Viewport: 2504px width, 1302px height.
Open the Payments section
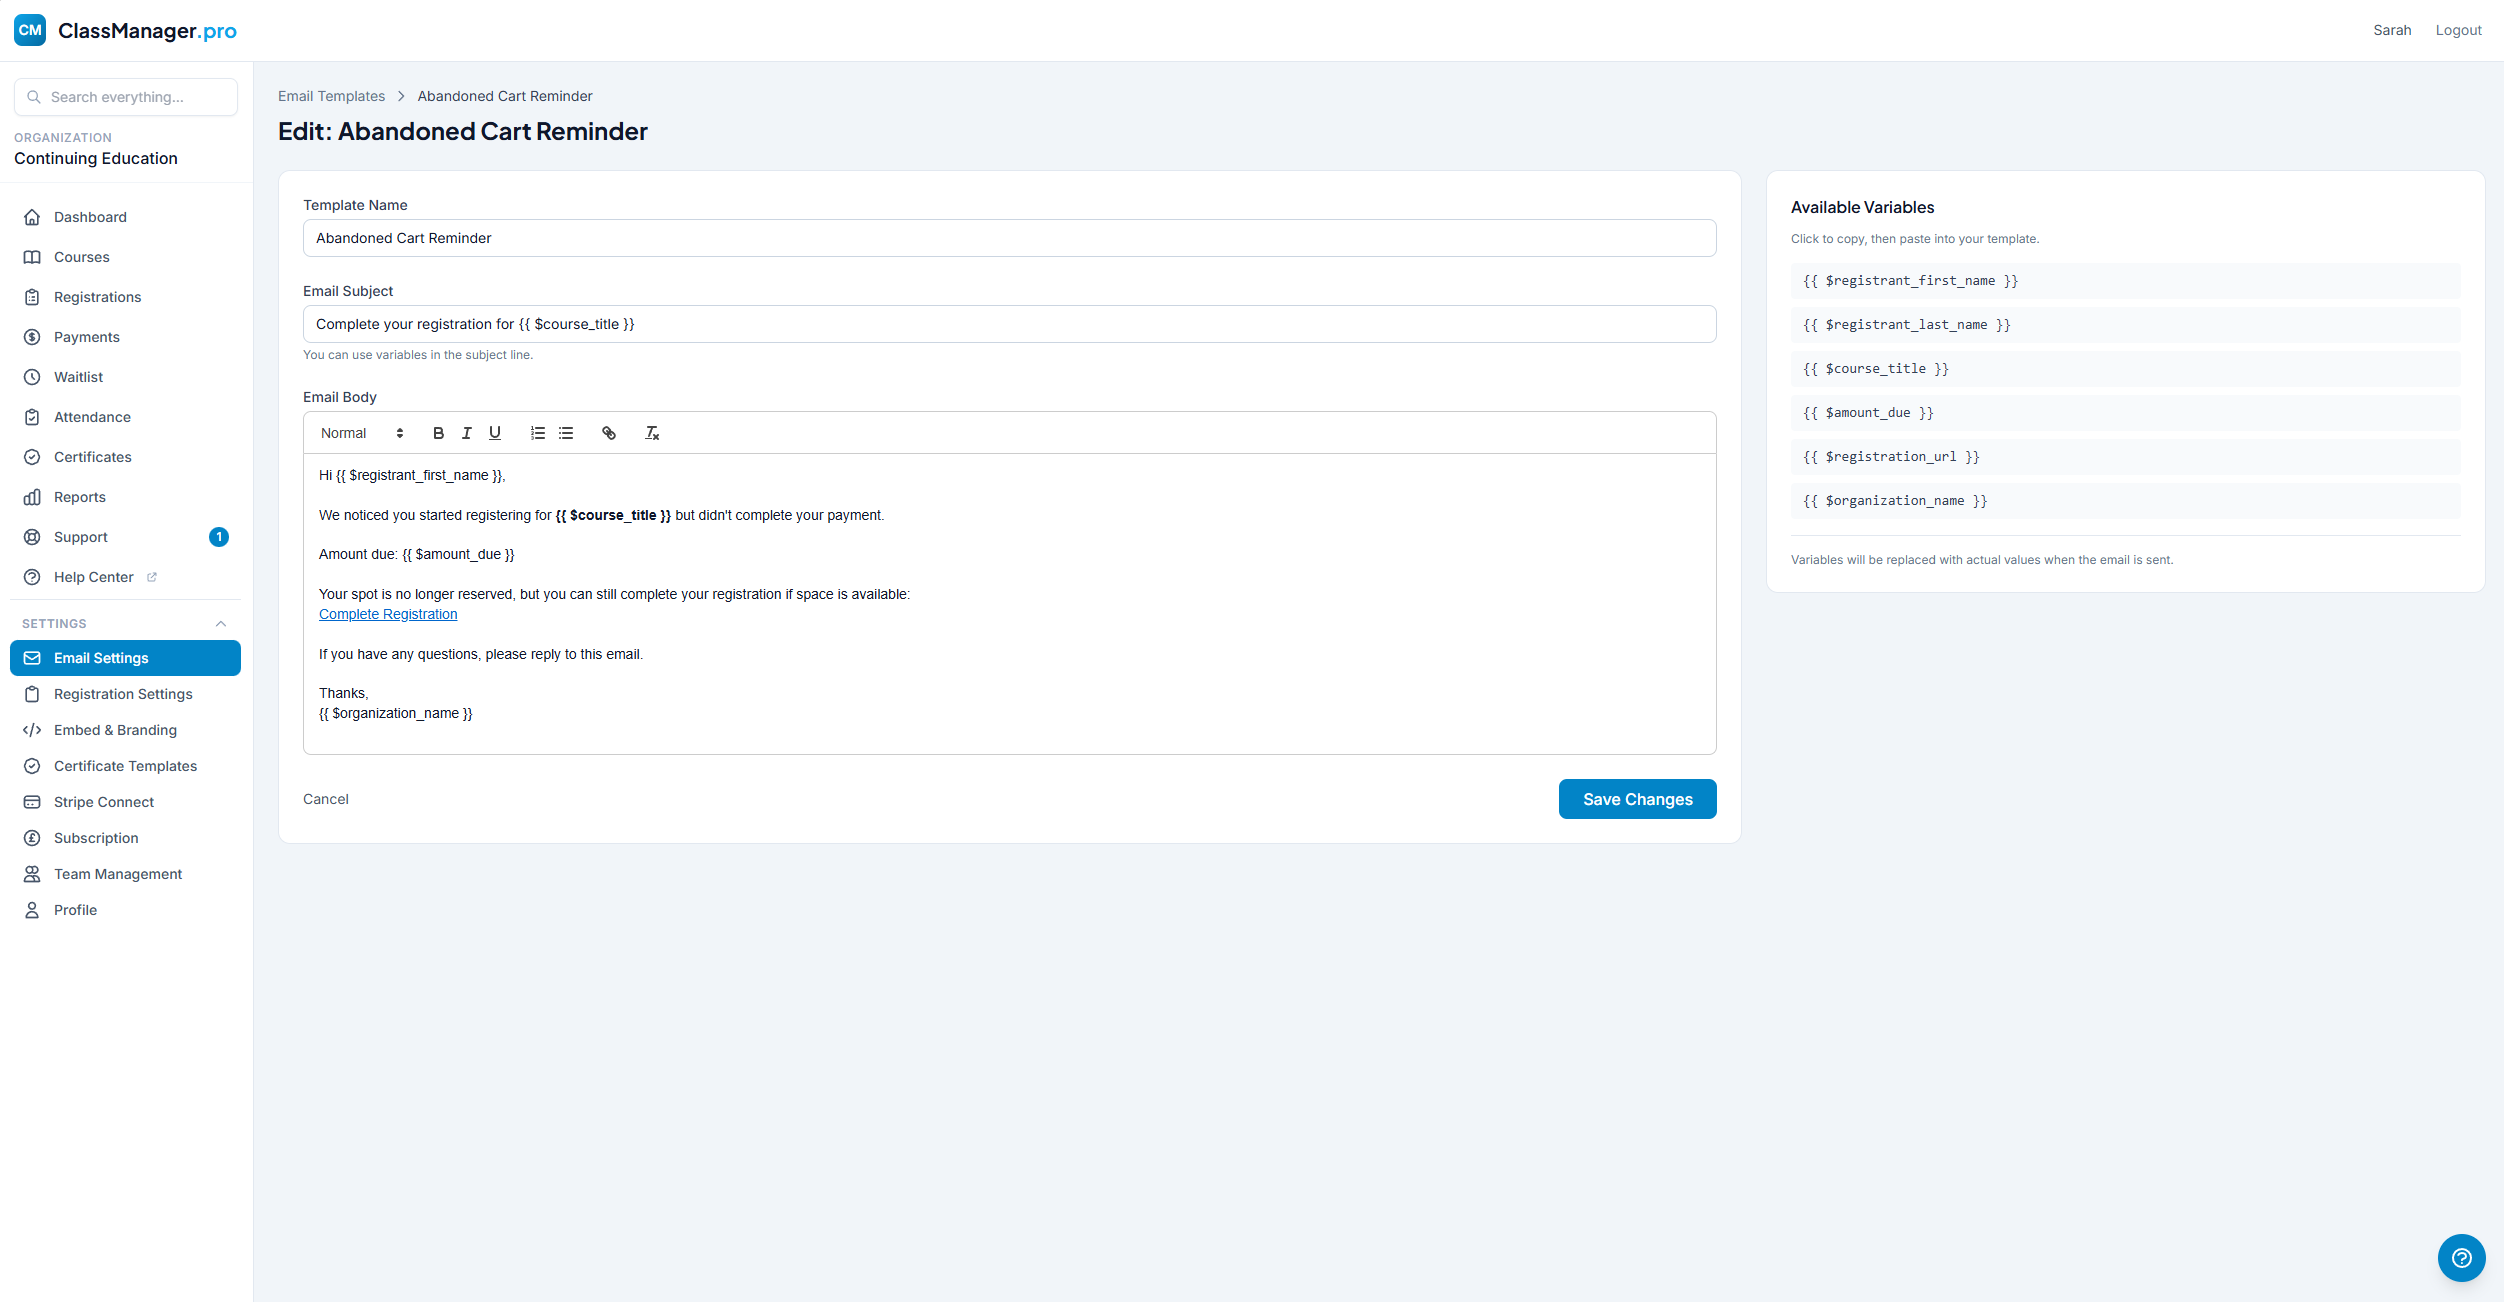86,337
